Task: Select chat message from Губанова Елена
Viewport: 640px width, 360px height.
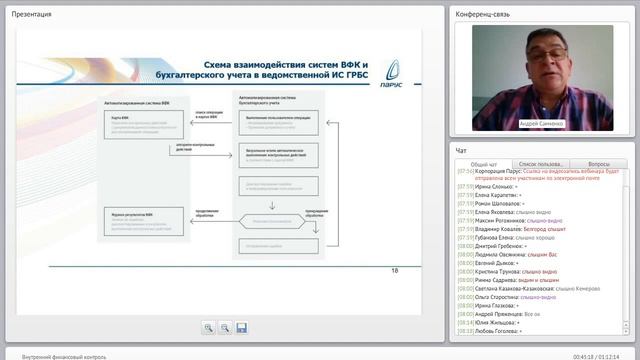Action: click(x=506, y=238)
